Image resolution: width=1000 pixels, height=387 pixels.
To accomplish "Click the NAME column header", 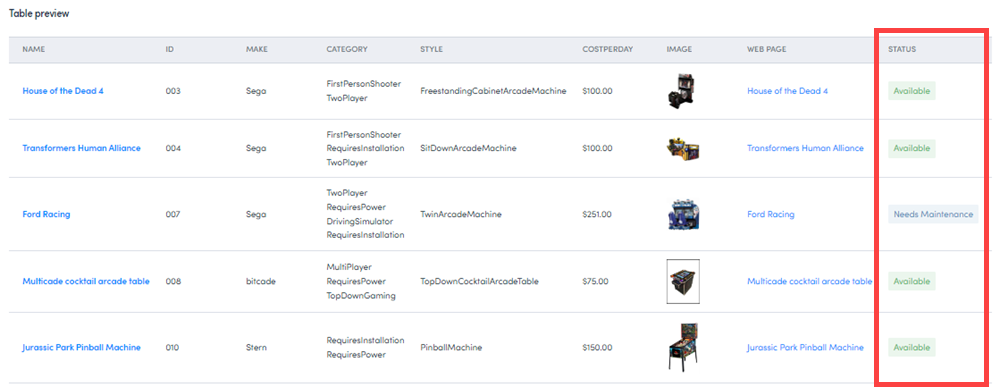I will (34, 49).
